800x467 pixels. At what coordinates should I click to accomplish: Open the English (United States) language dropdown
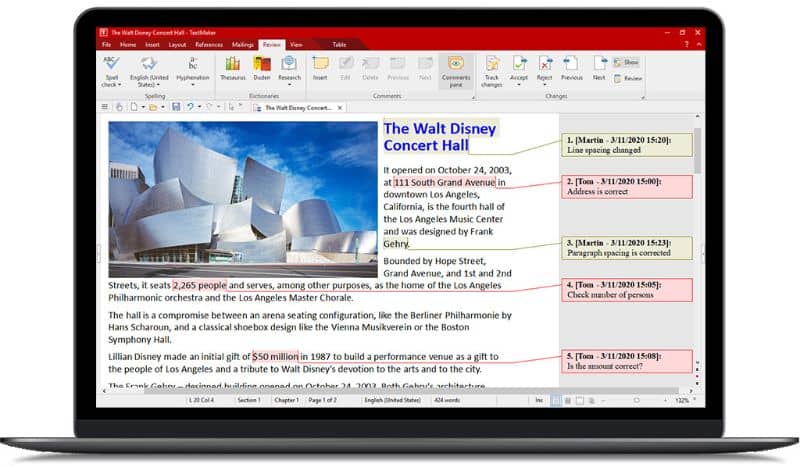pyautogui.click(x=148, y=71)
